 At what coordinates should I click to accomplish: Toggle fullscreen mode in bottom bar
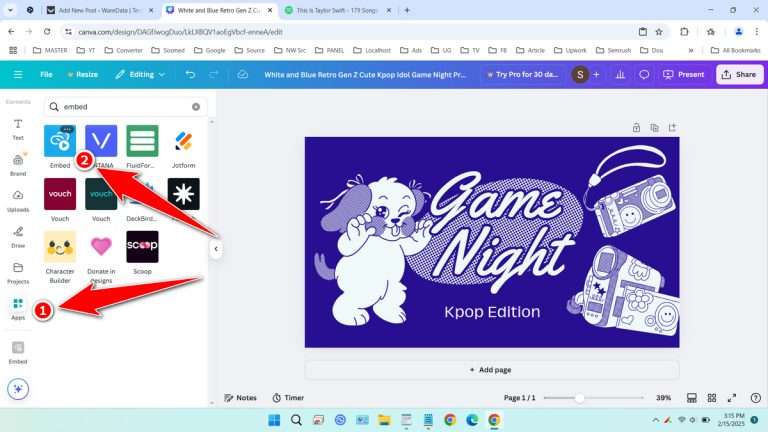pos(732,397)
